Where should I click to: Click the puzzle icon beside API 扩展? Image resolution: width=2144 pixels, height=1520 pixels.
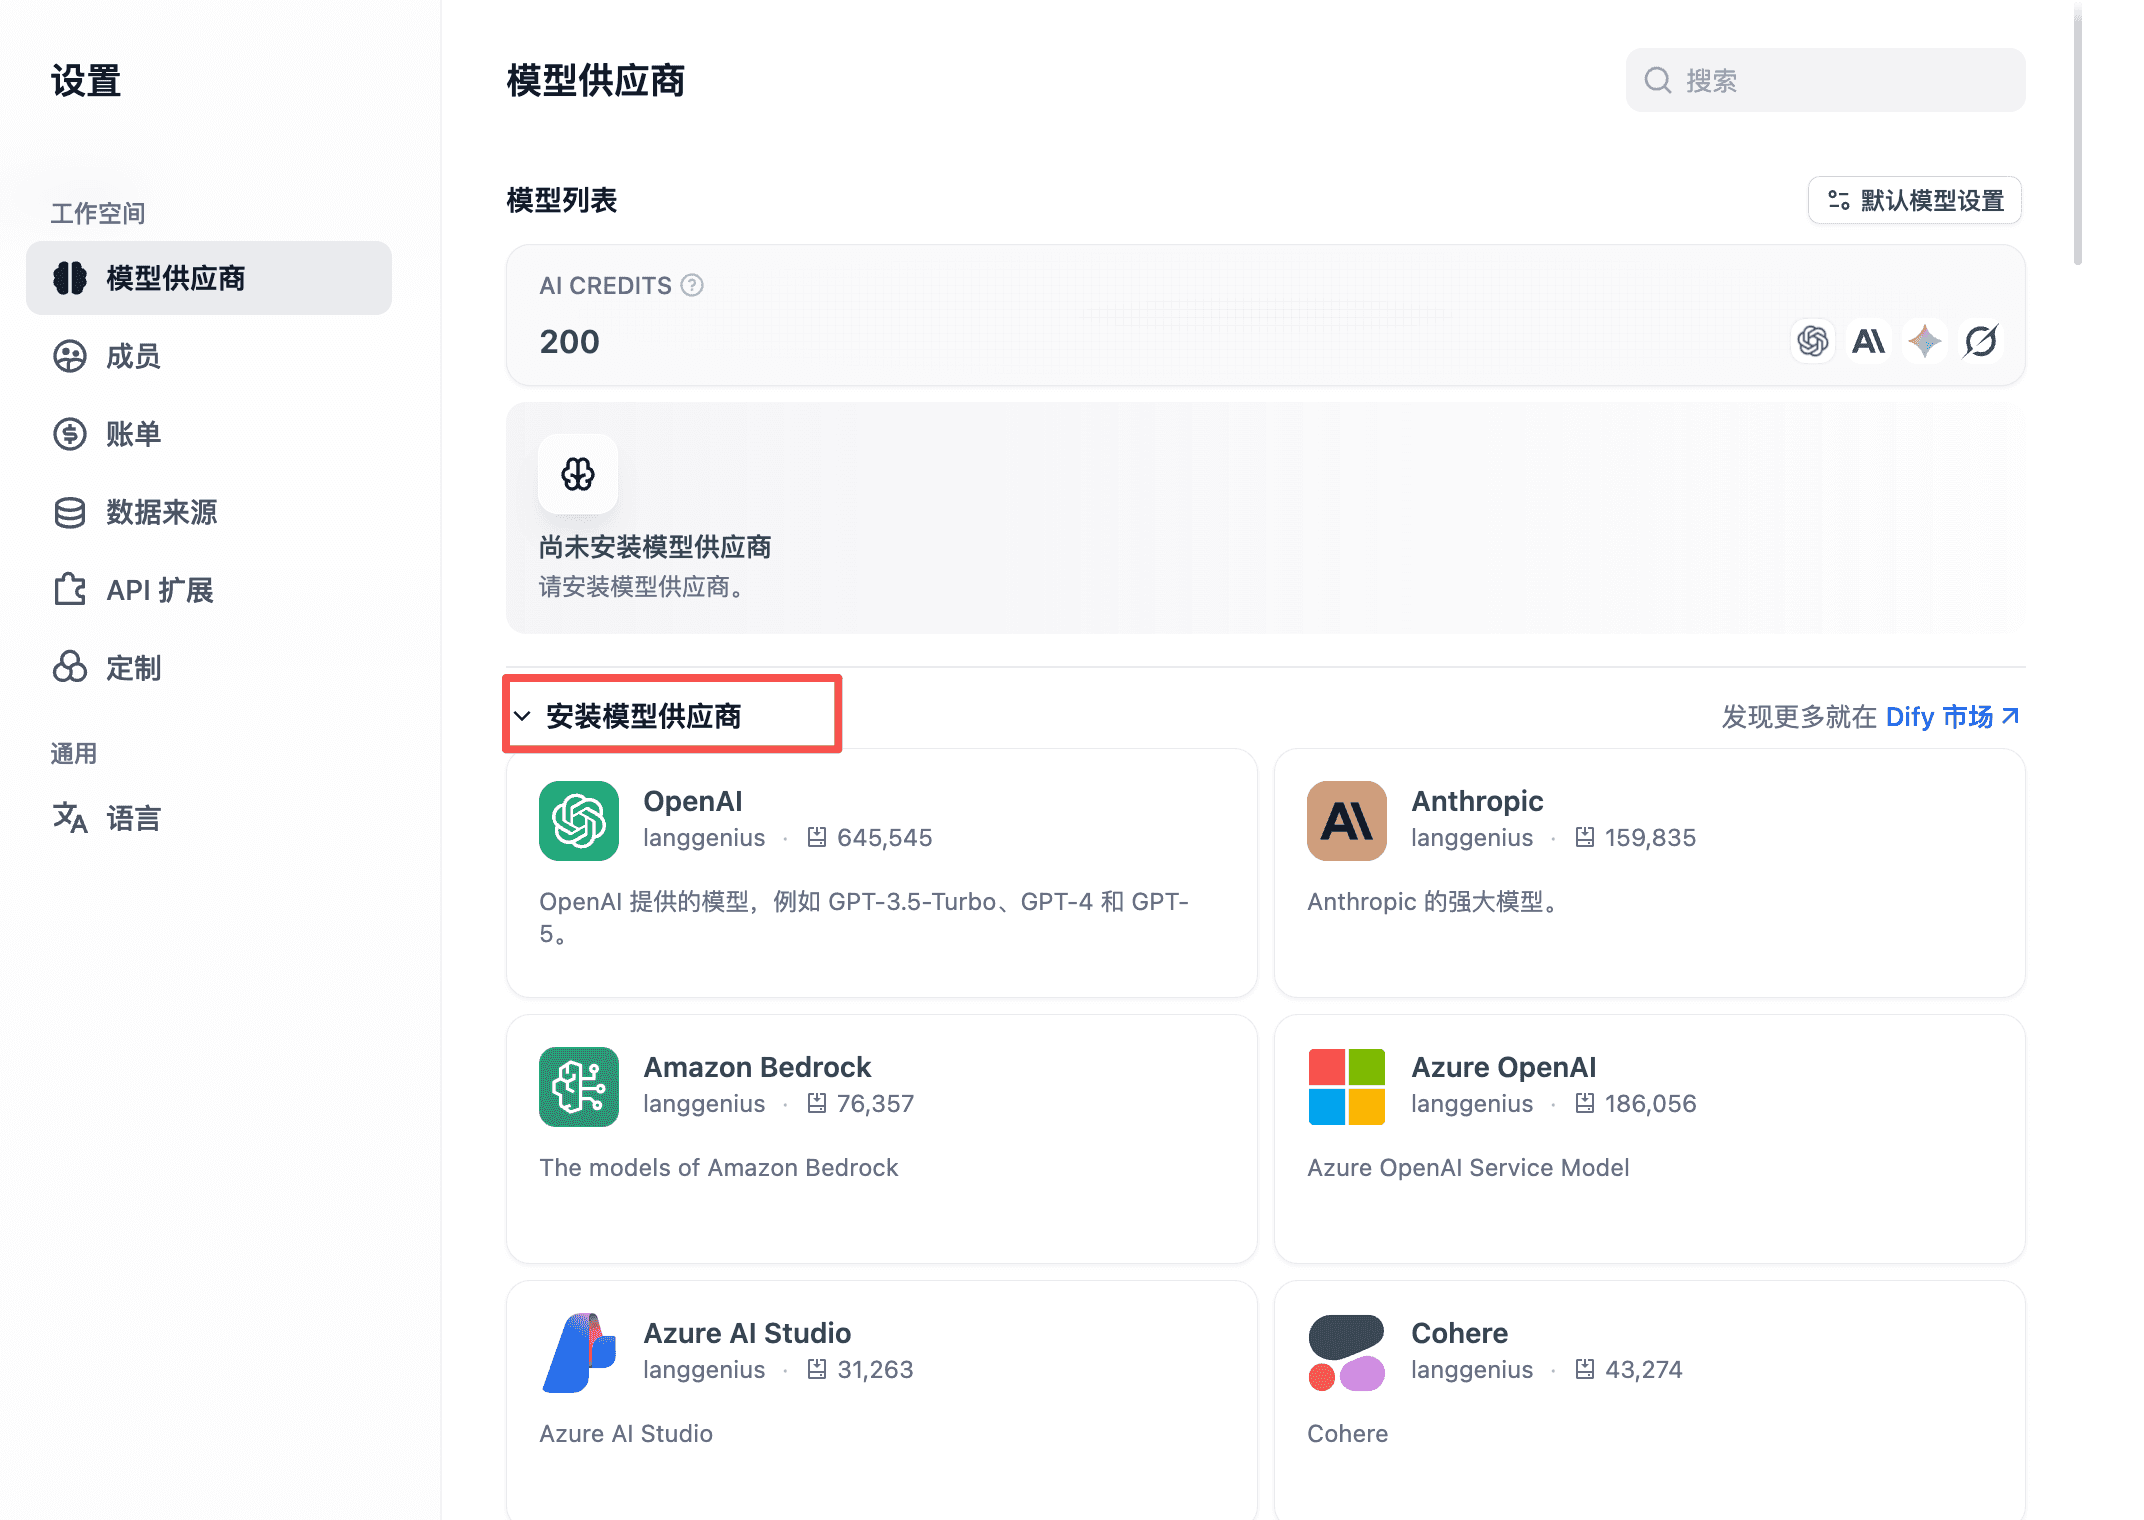point(70,590)
